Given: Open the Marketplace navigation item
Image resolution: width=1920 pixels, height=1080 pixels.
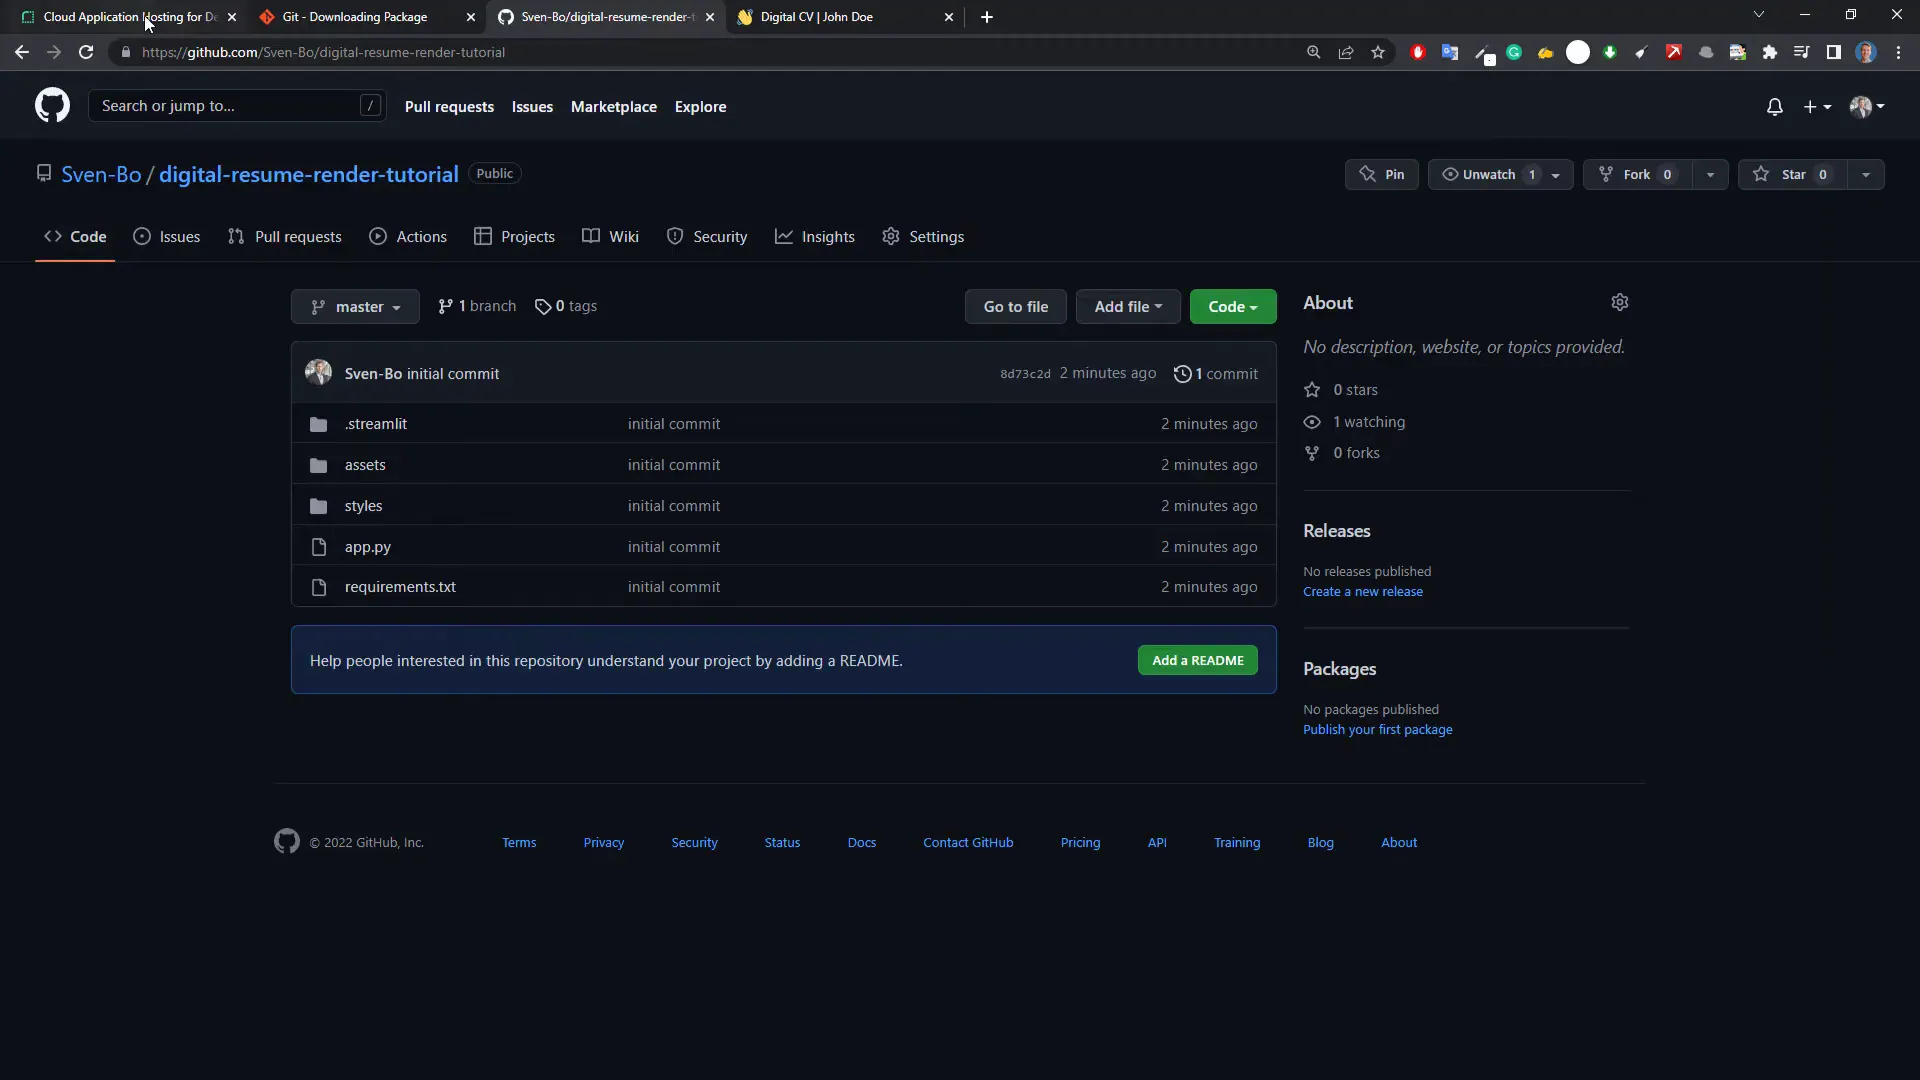Looking at the screenshot, I should [613, 106].
